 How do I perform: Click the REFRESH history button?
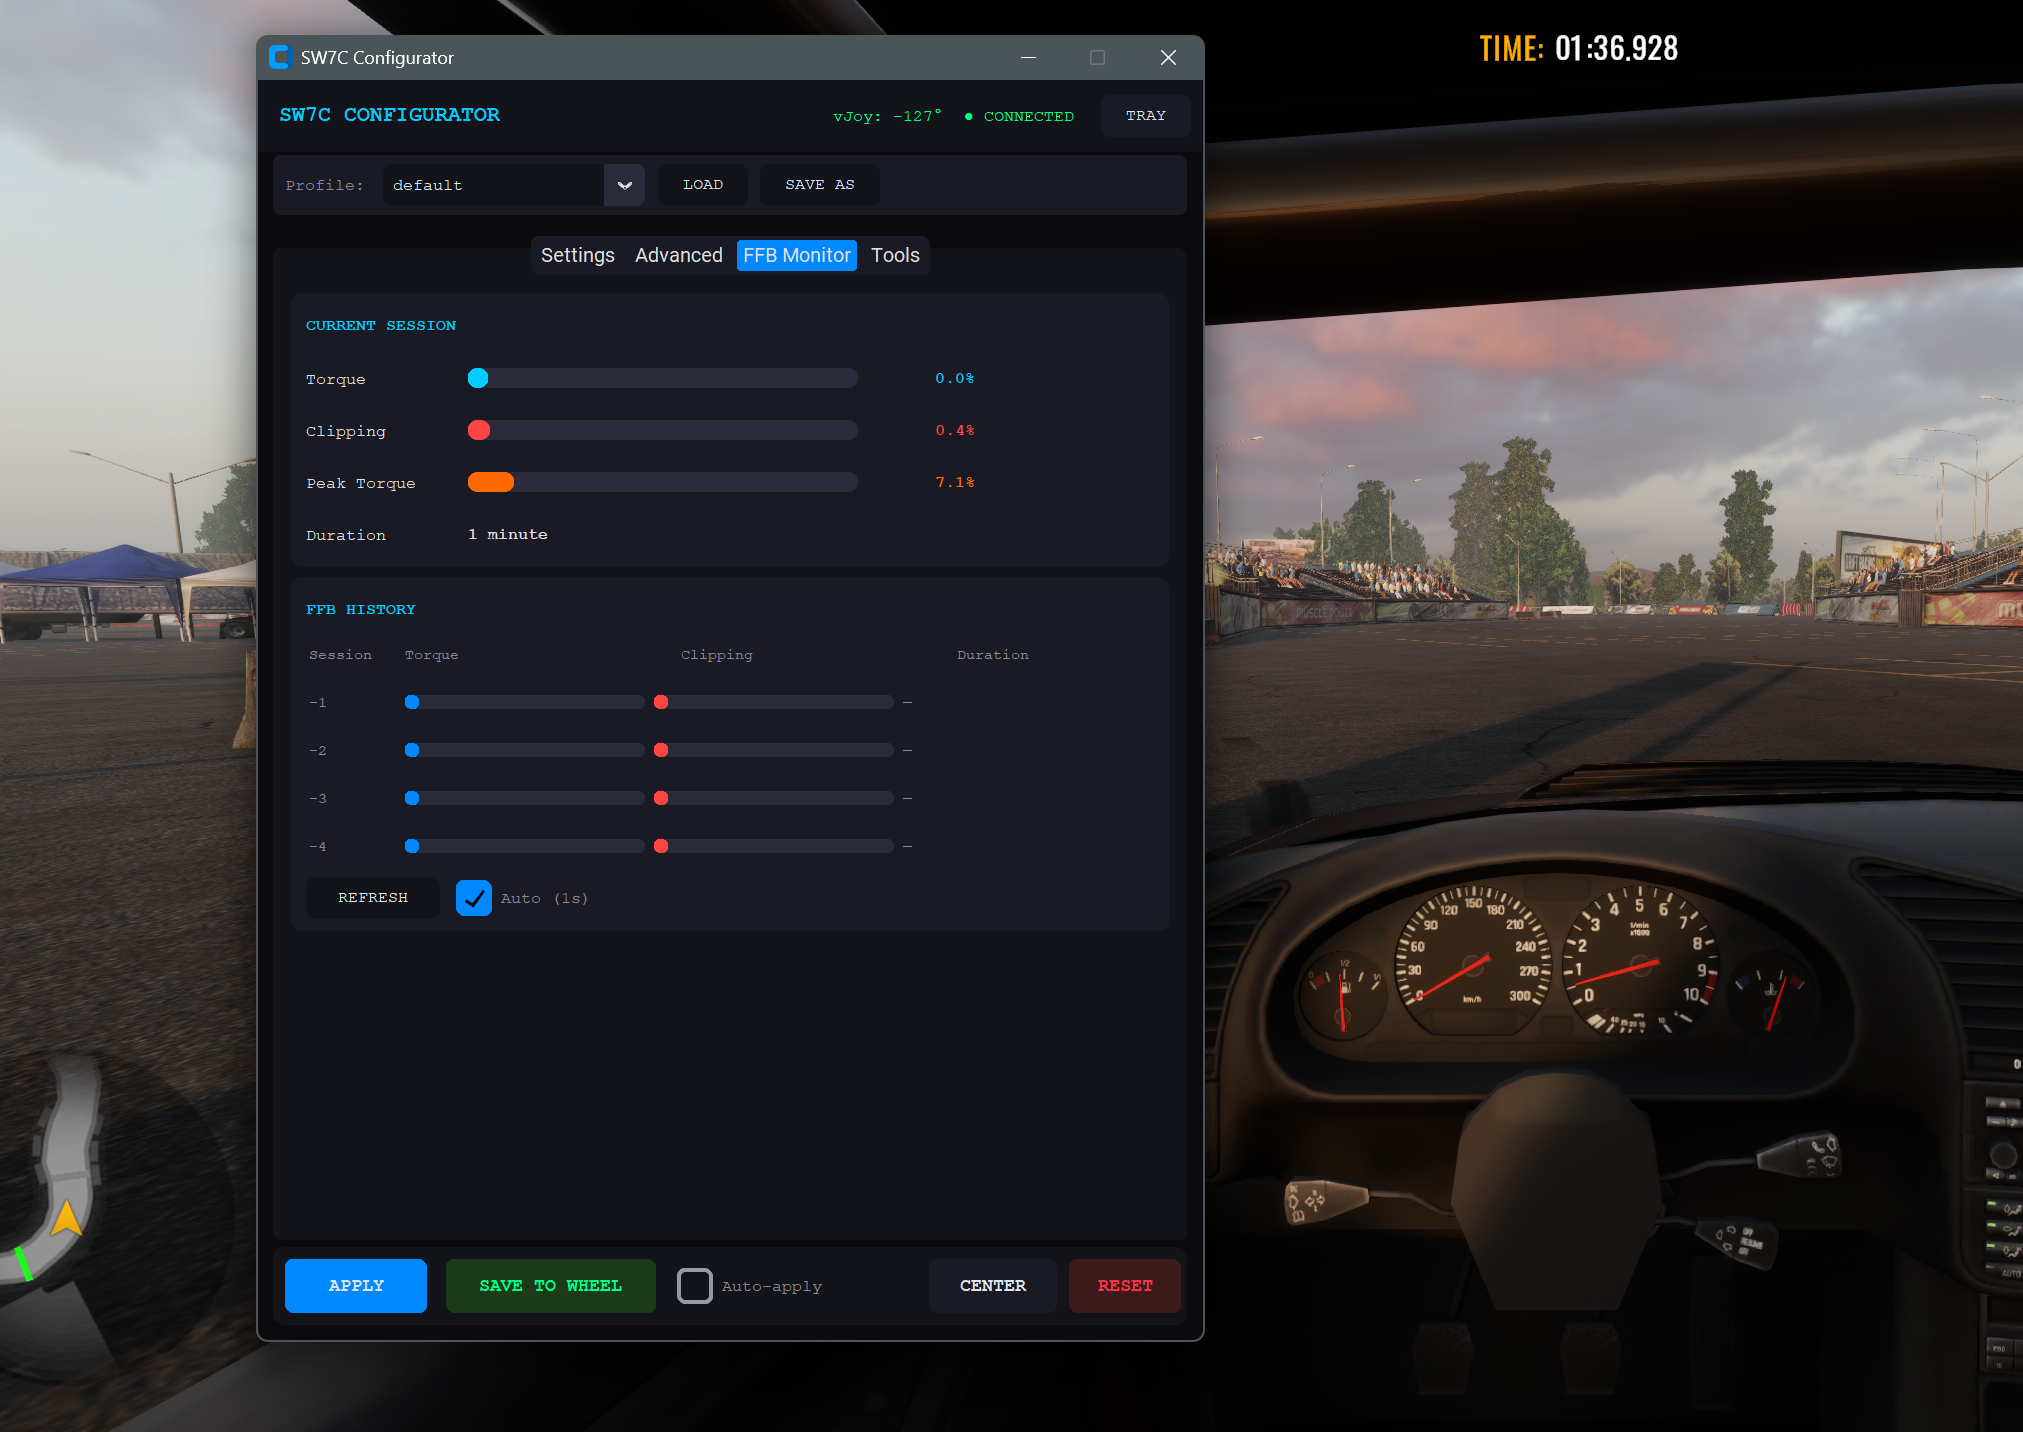point(372,898)
